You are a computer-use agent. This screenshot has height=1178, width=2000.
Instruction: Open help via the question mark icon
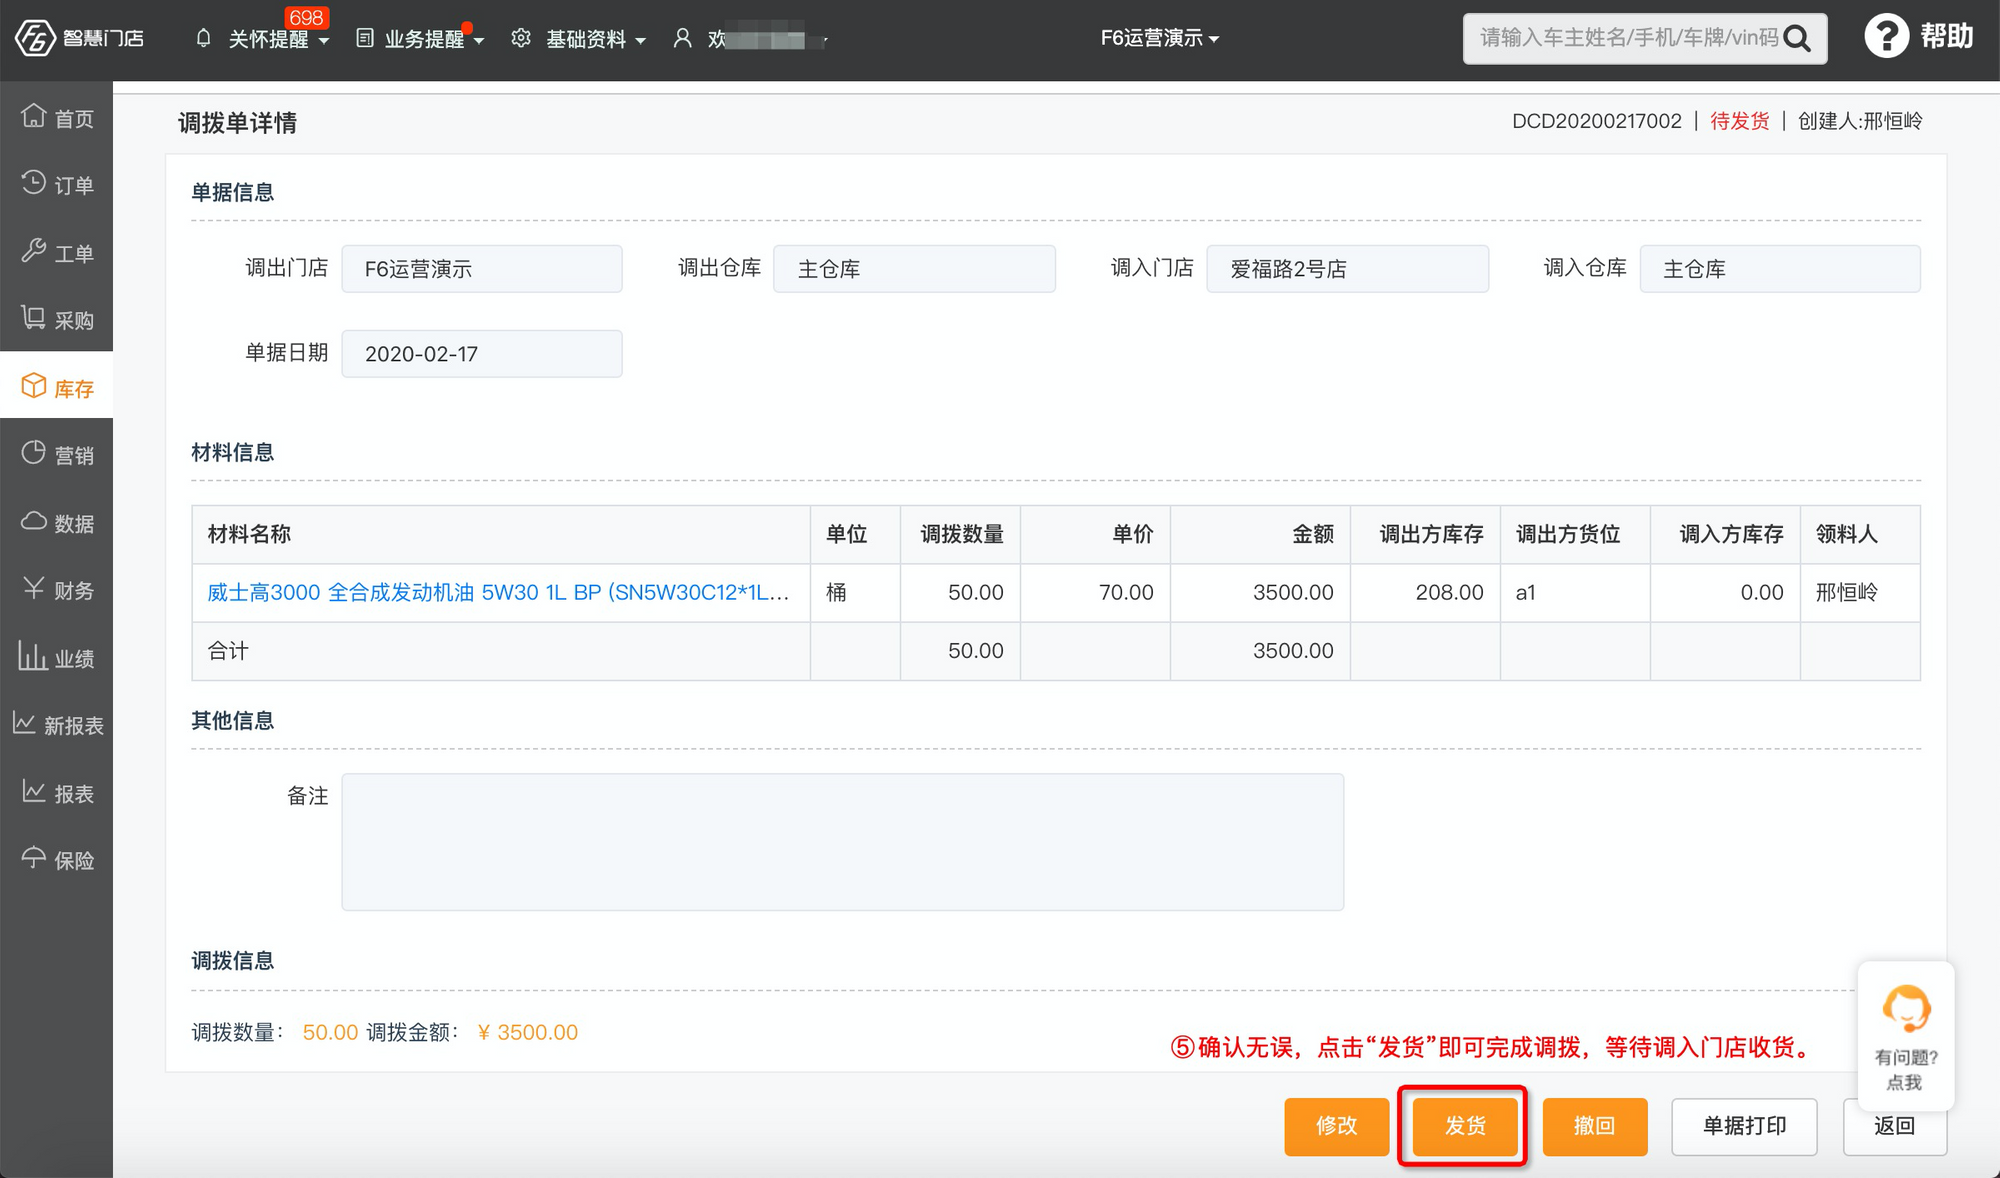[x=1886, y=37]
